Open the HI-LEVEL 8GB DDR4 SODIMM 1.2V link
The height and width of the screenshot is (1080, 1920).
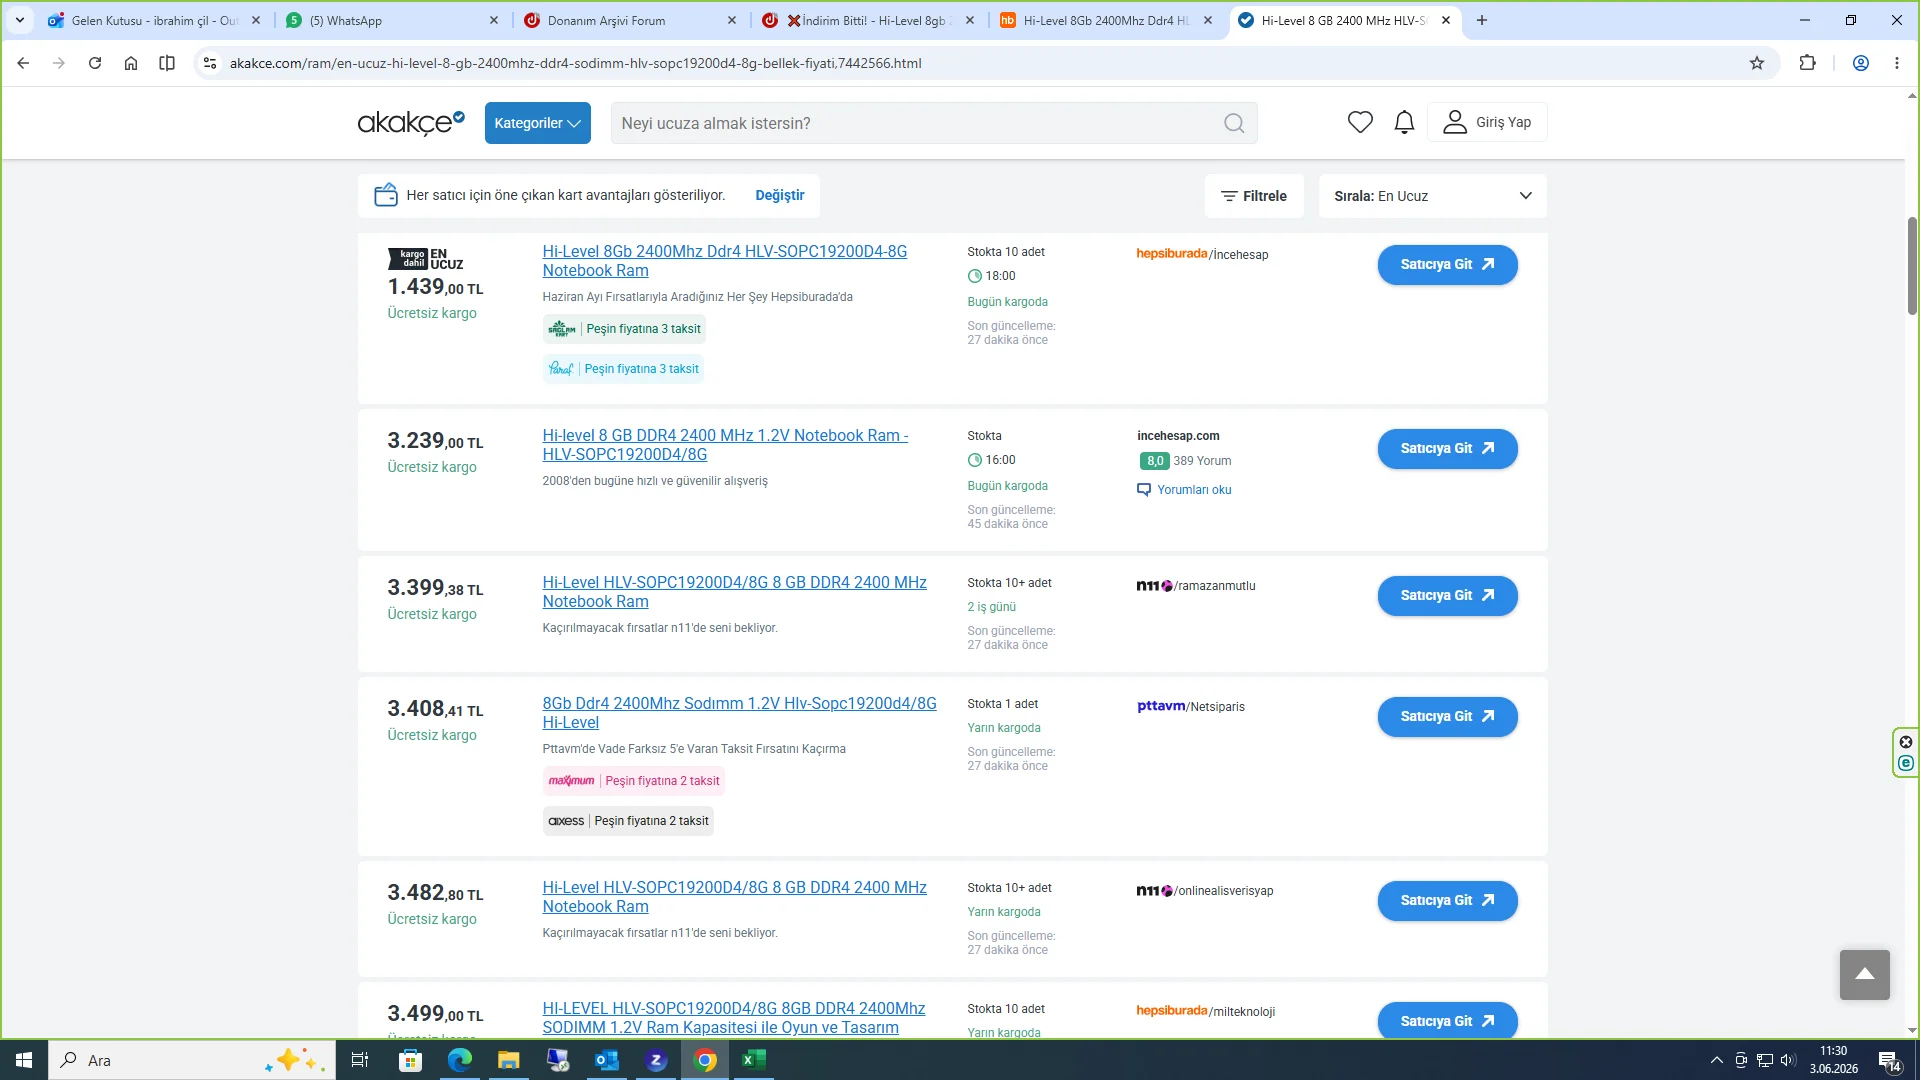pos(733,1018)
